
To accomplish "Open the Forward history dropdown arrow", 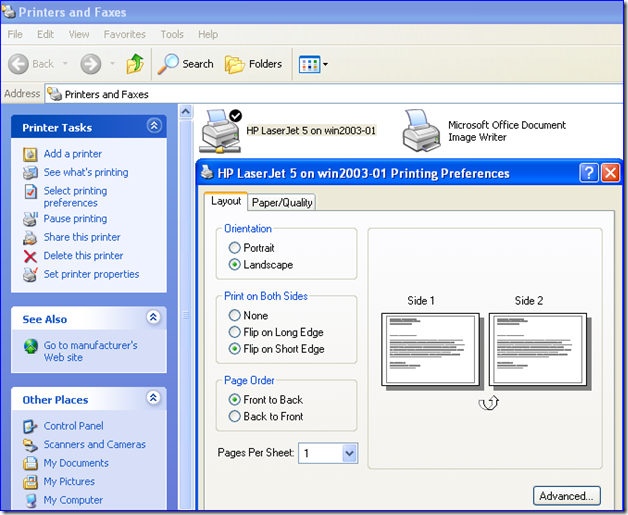I will tap(113, 63).
